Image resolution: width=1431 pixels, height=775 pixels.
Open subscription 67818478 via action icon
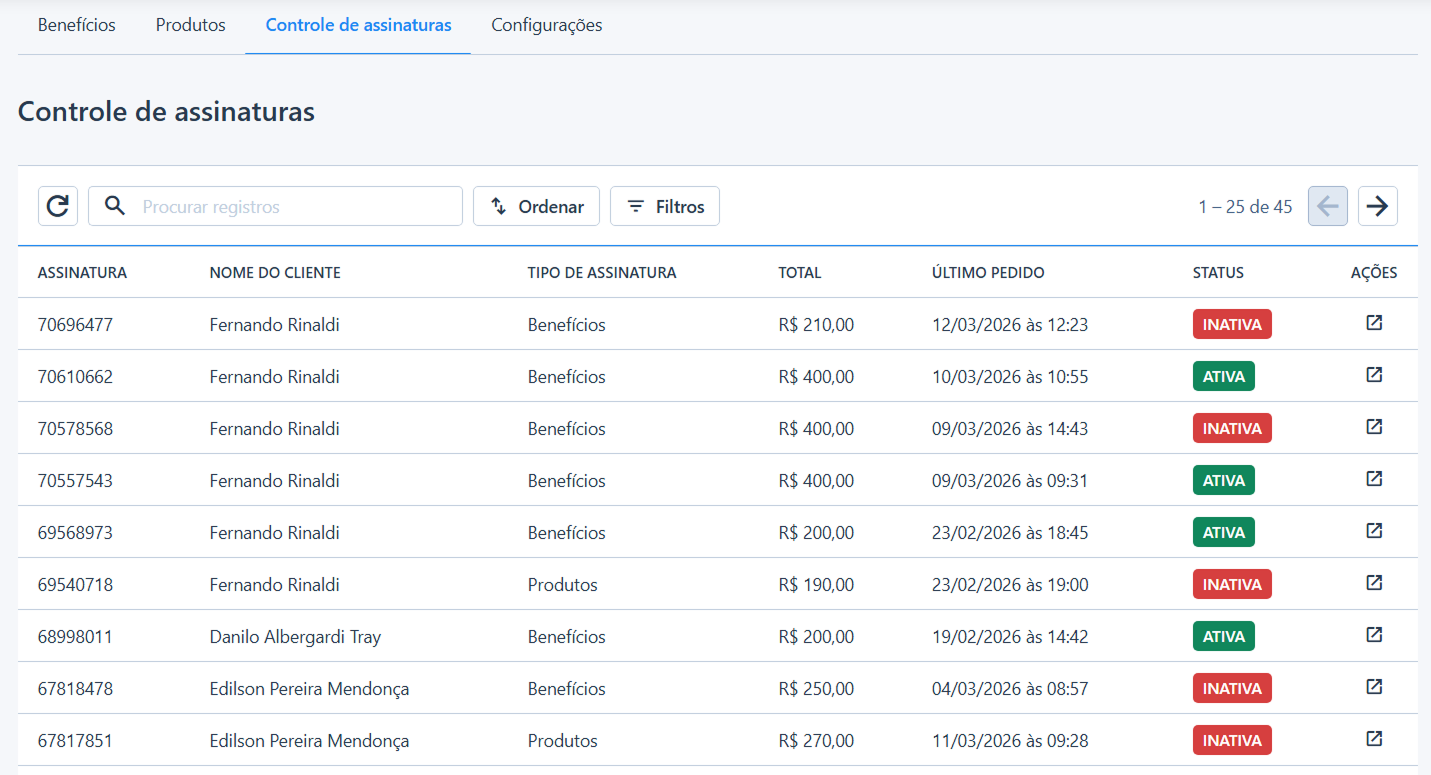(1374, 687)
